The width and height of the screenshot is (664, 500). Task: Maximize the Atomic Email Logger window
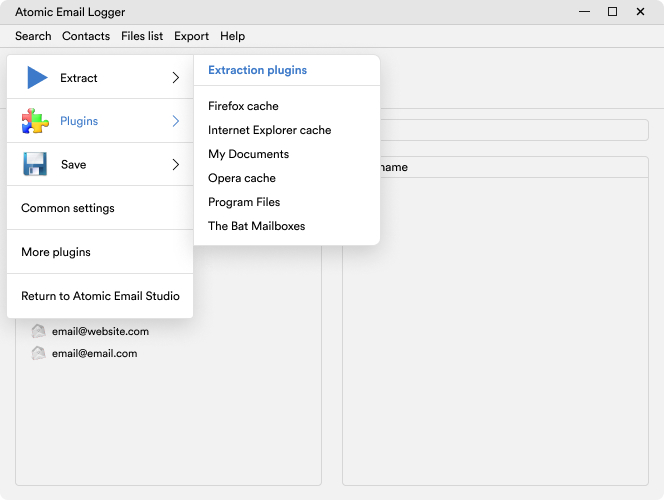(x=612, y=12)
